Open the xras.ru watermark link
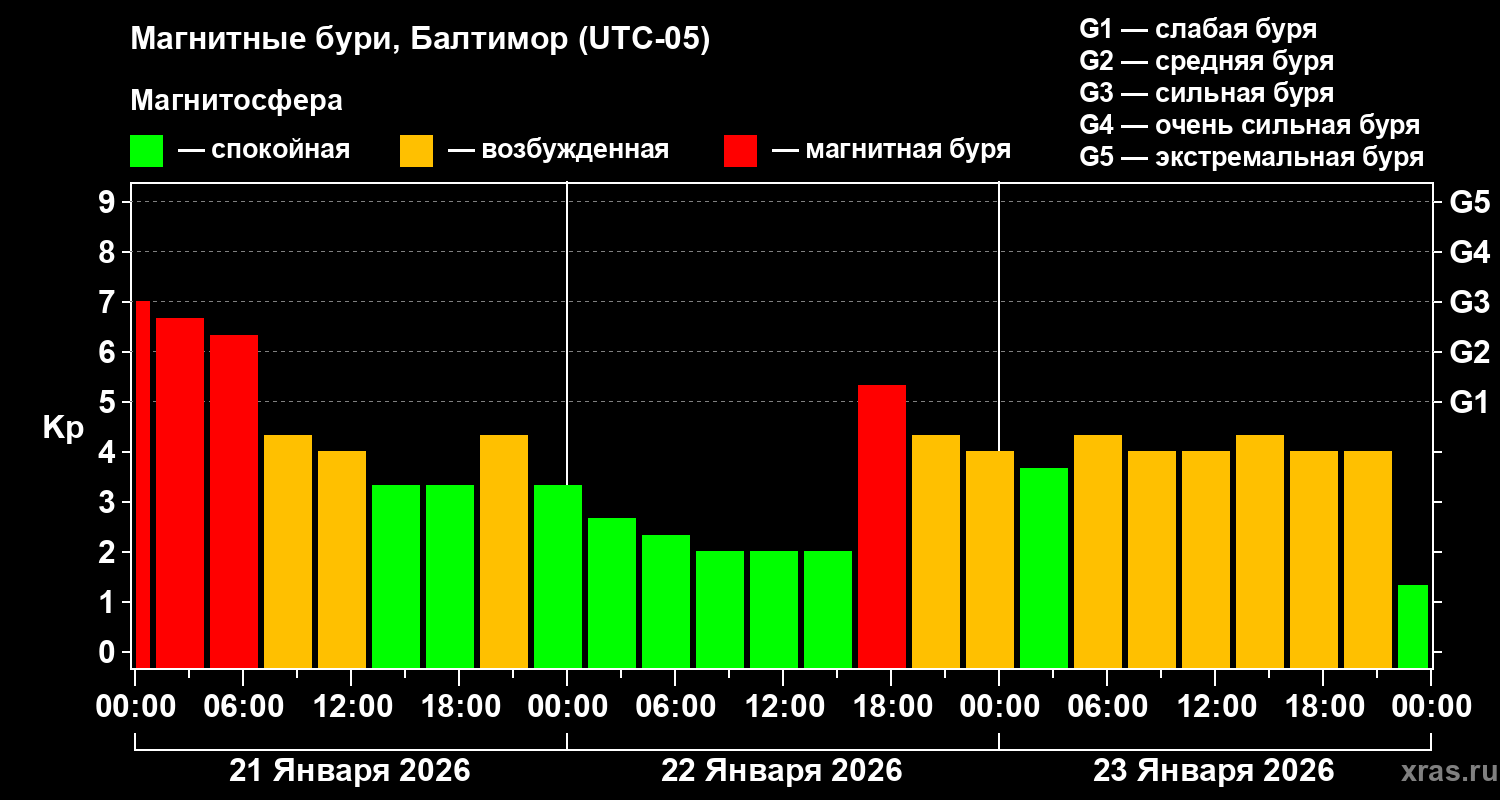Screen dimensions: 1500x800 [x=1444, y=771]
